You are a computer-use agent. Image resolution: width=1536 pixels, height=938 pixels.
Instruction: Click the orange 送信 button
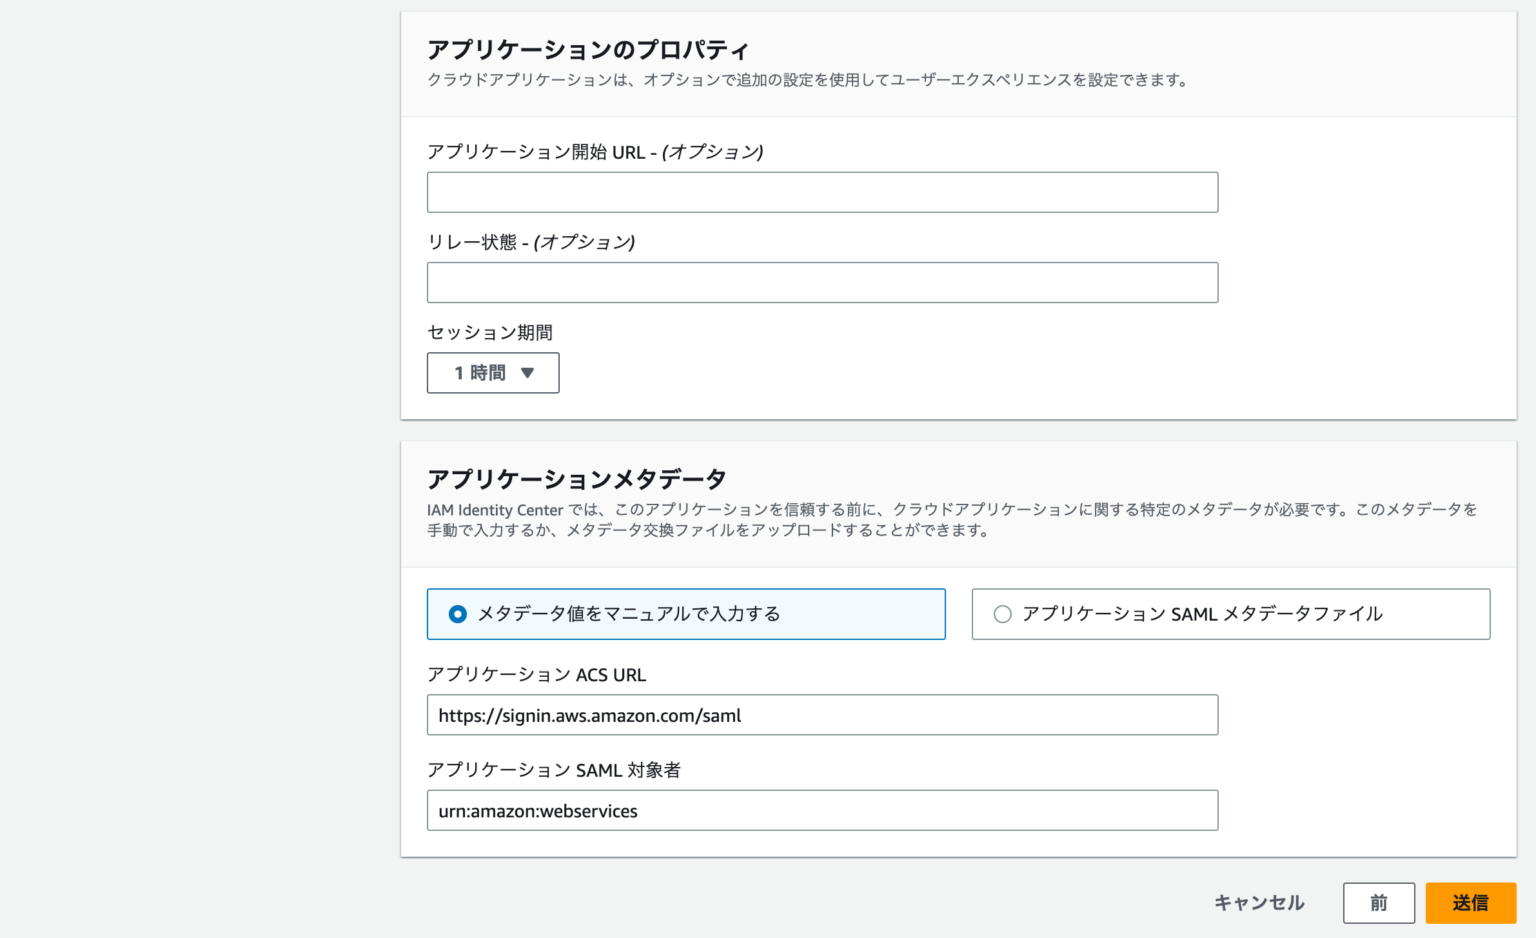1470,902
